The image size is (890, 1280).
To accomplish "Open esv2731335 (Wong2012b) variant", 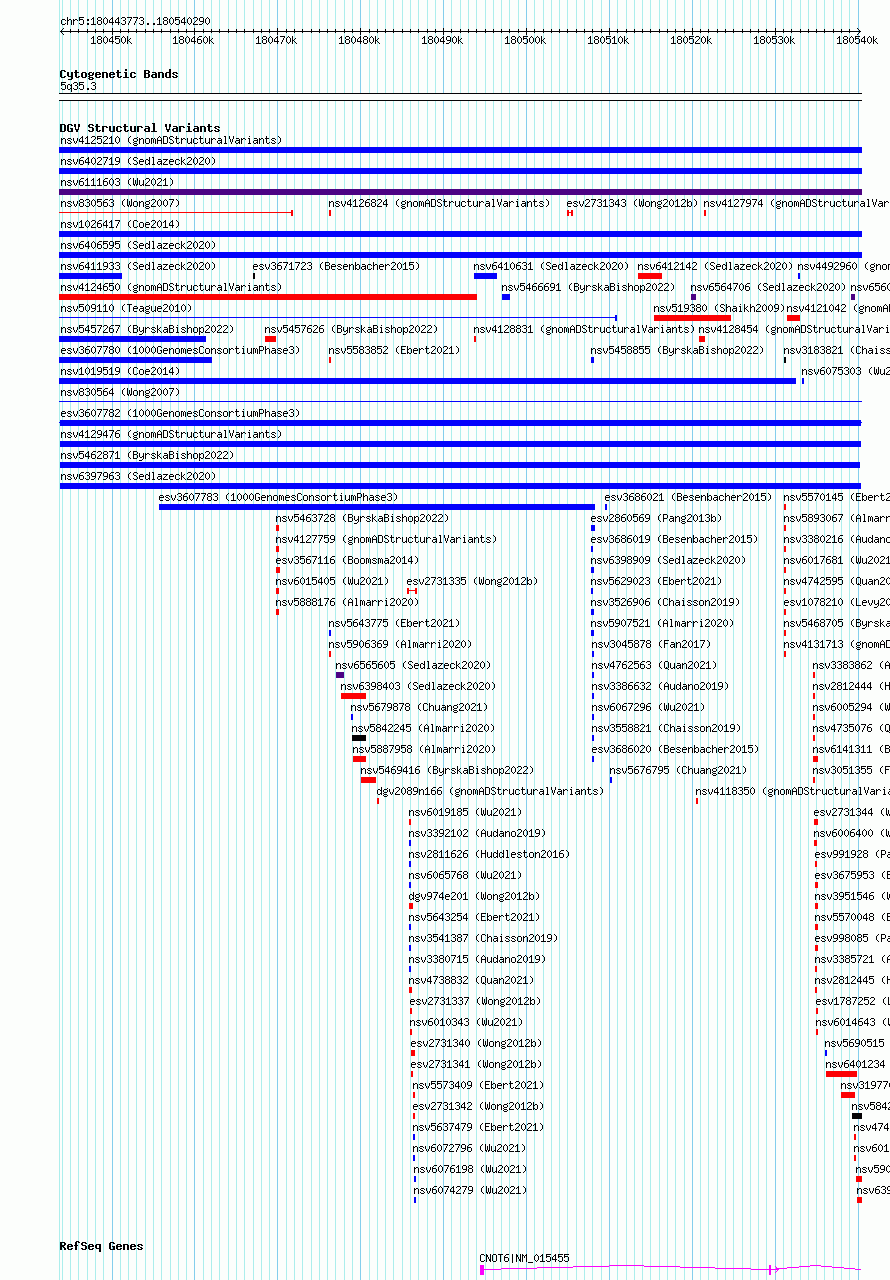I will click(472, 581).
